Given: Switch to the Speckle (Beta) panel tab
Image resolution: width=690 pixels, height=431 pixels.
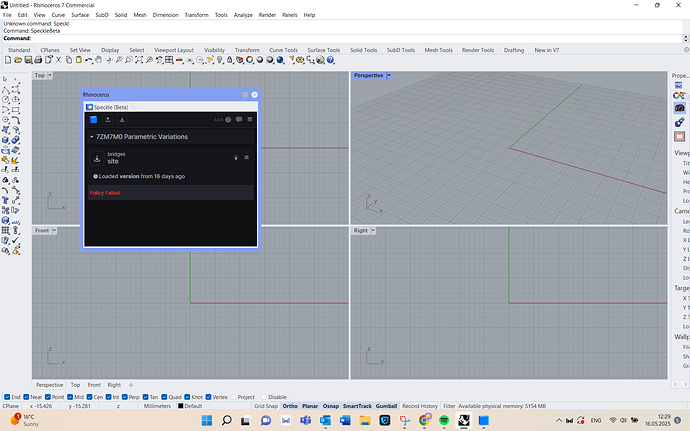Looking at the screenshot, I should click(x=107, y=107).
